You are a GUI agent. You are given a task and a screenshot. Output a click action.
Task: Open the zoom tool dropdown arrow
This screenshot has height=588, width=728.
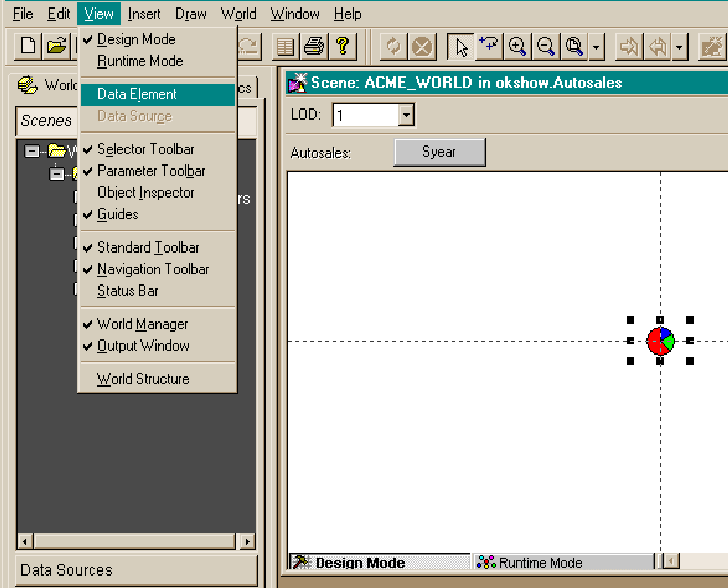[x=596, y=47]
